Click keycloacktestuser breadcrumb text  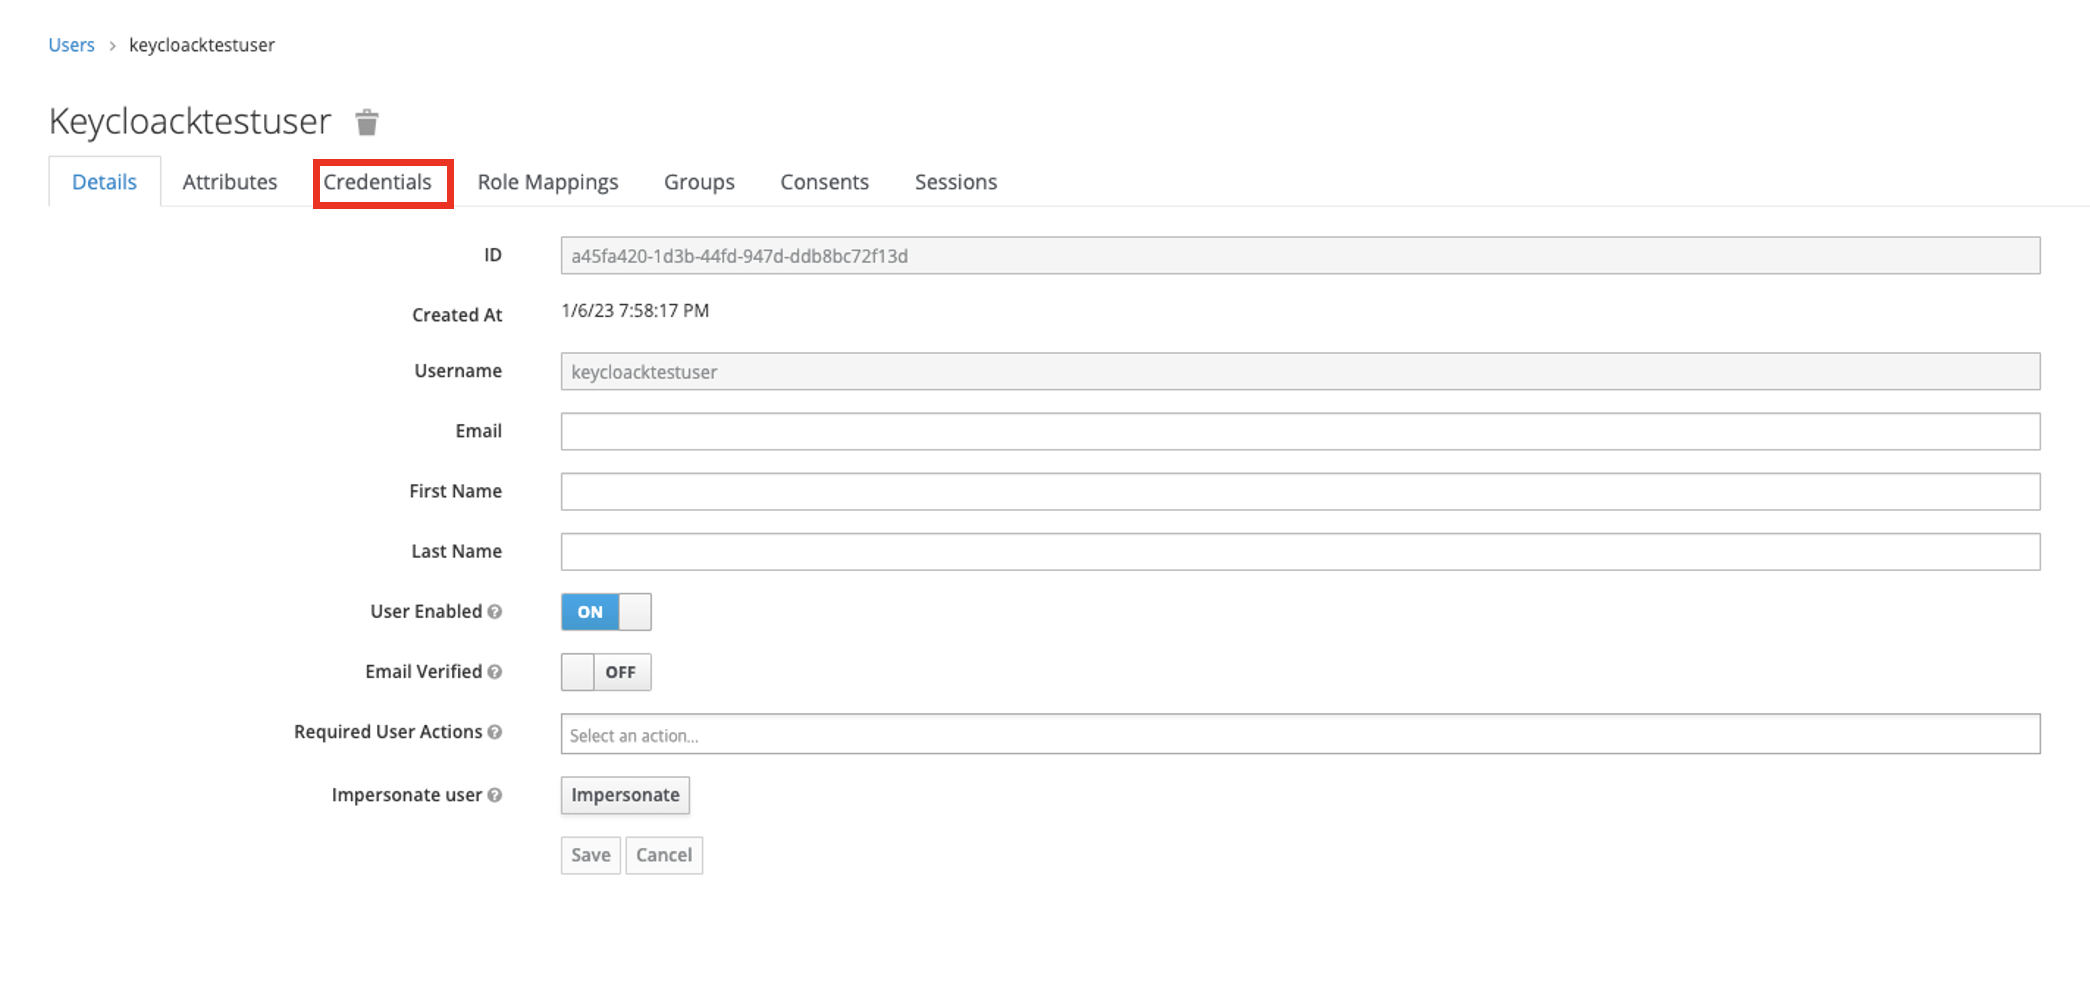(202, 45)
